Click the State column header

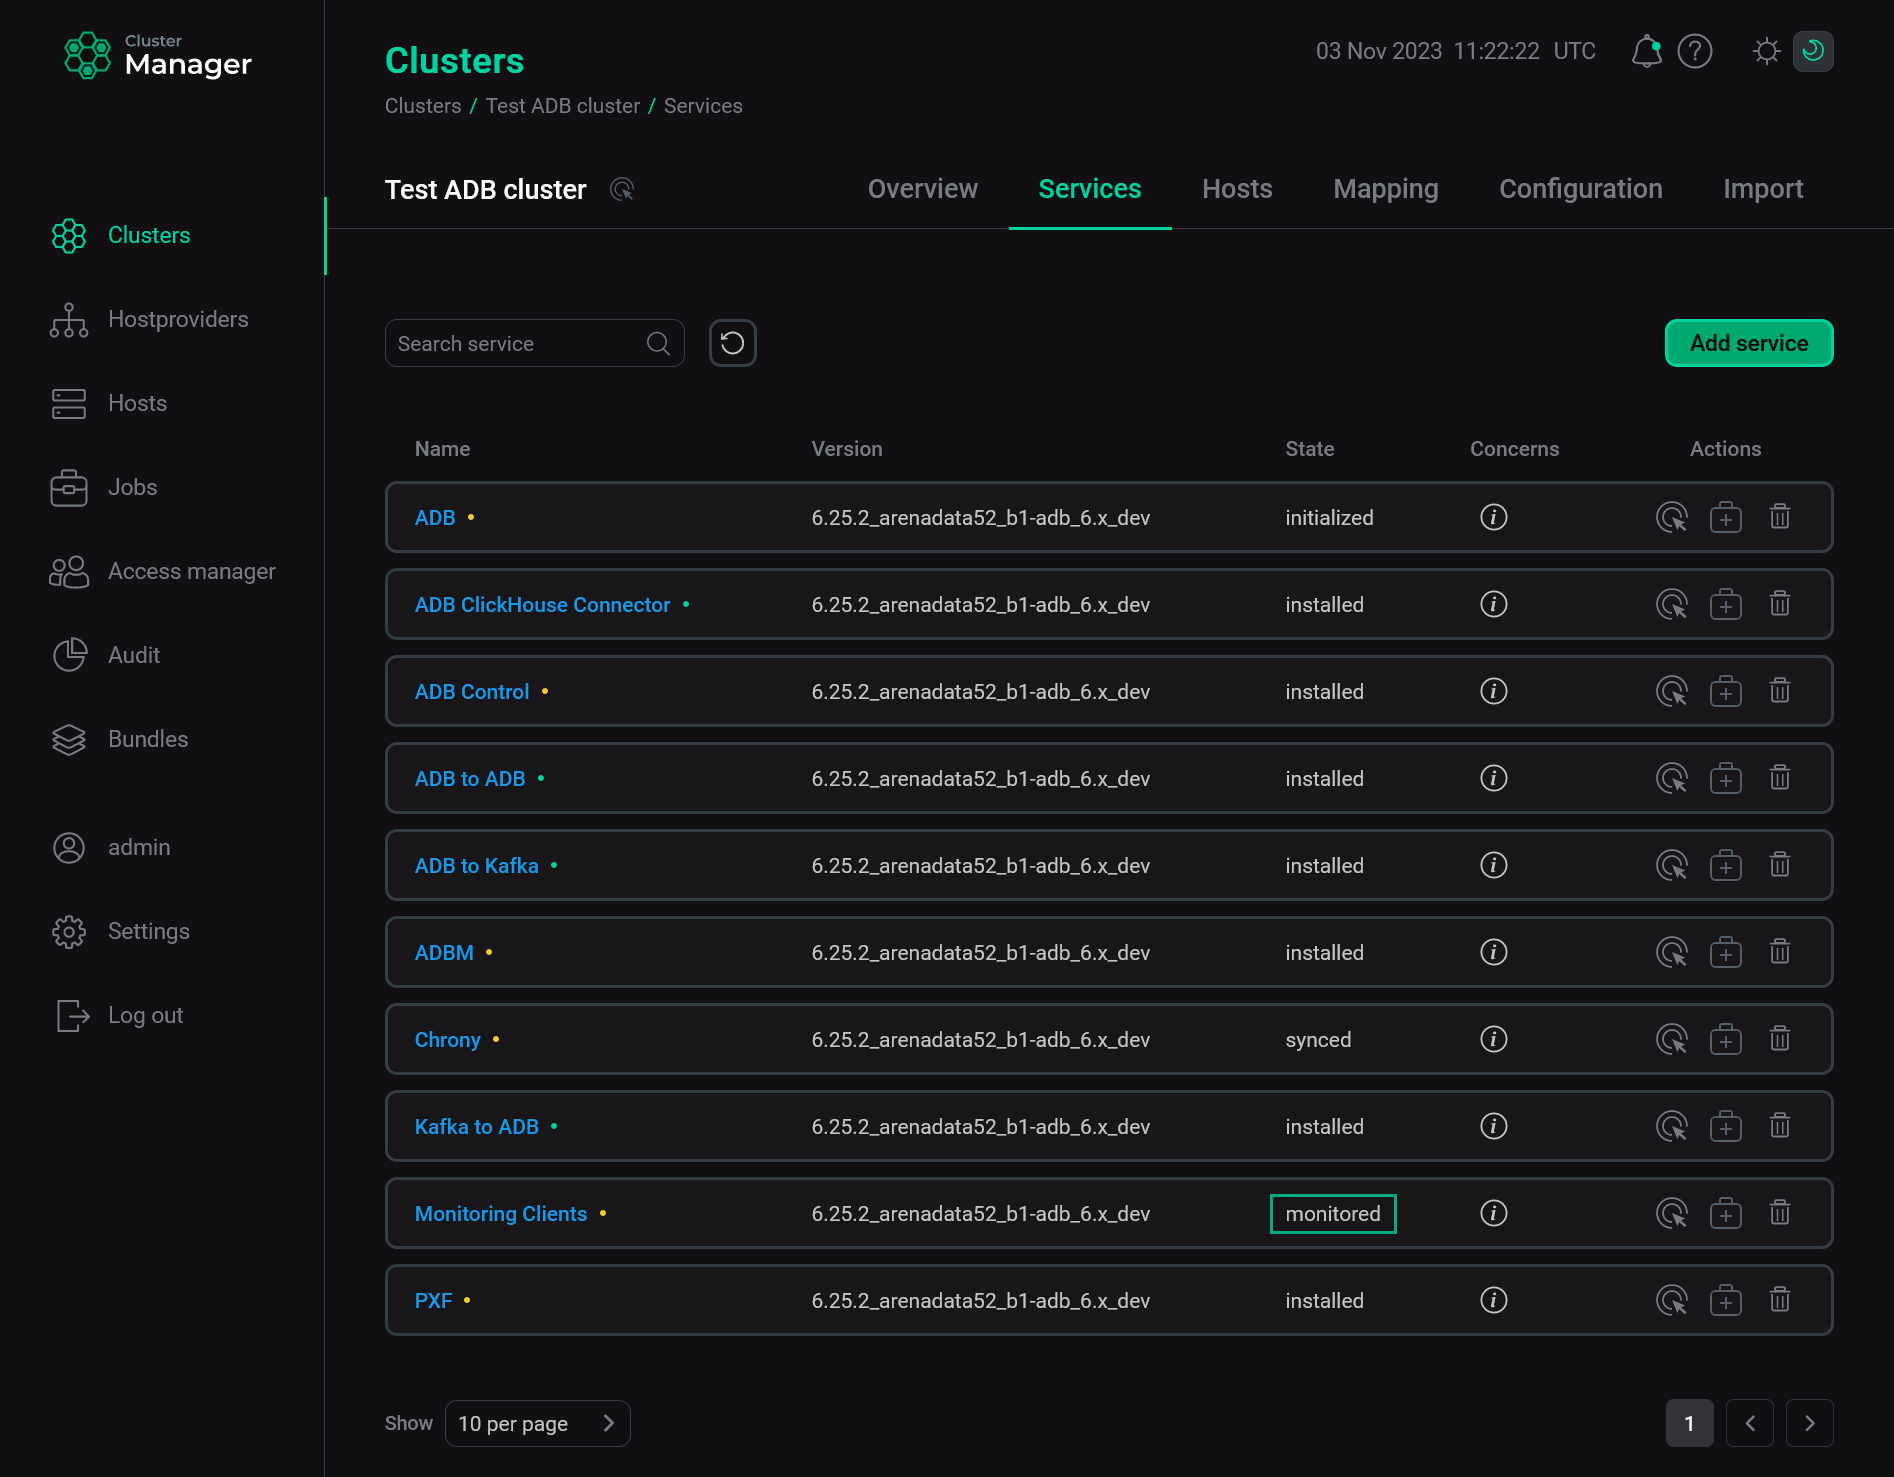point(1309,449)
